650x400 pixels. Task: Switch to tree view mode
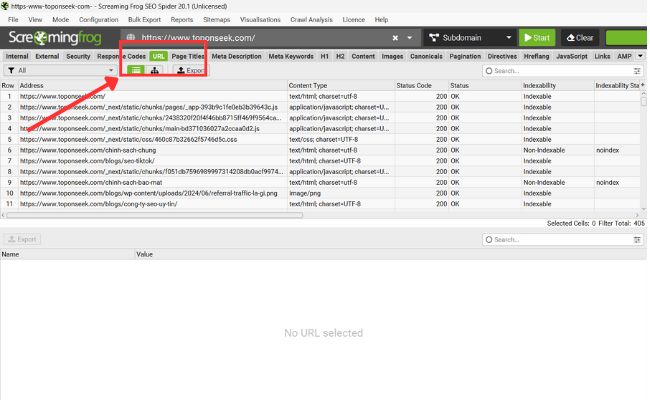pos(155,71)
